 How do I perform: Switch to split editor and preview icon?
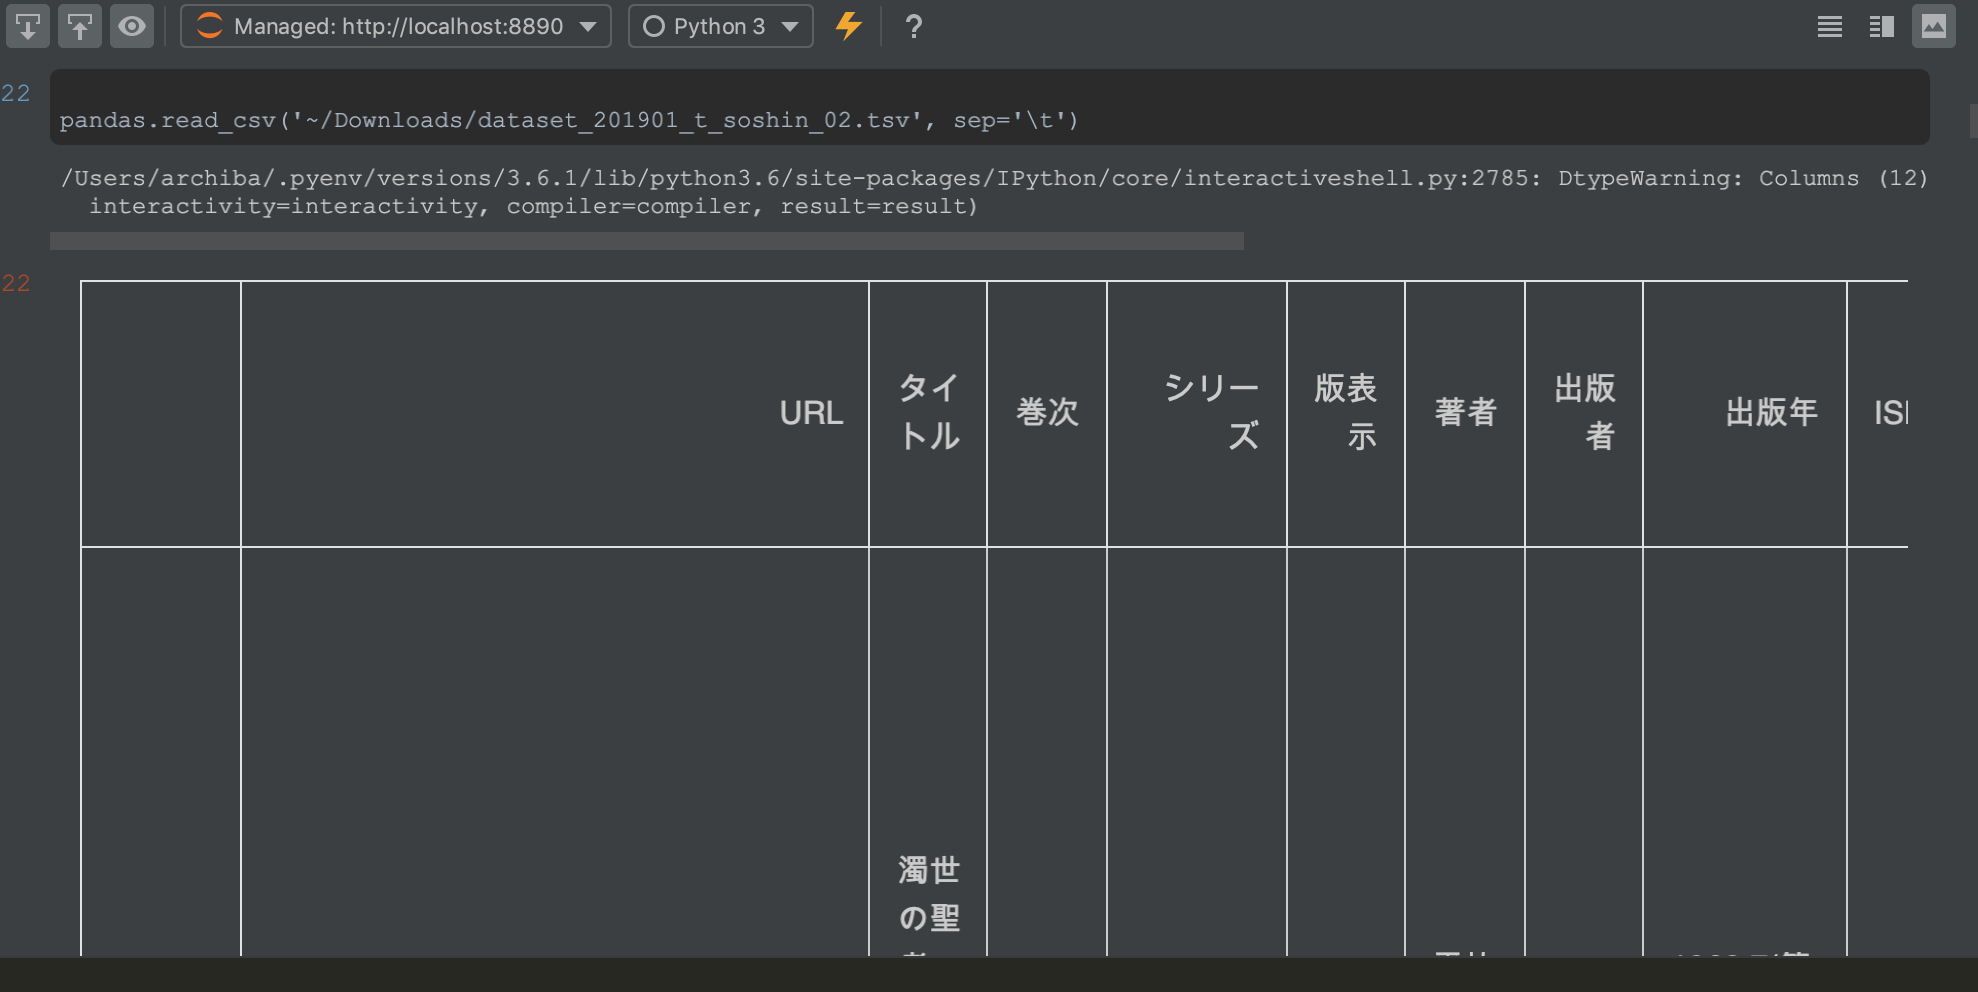coord(1882,26)
